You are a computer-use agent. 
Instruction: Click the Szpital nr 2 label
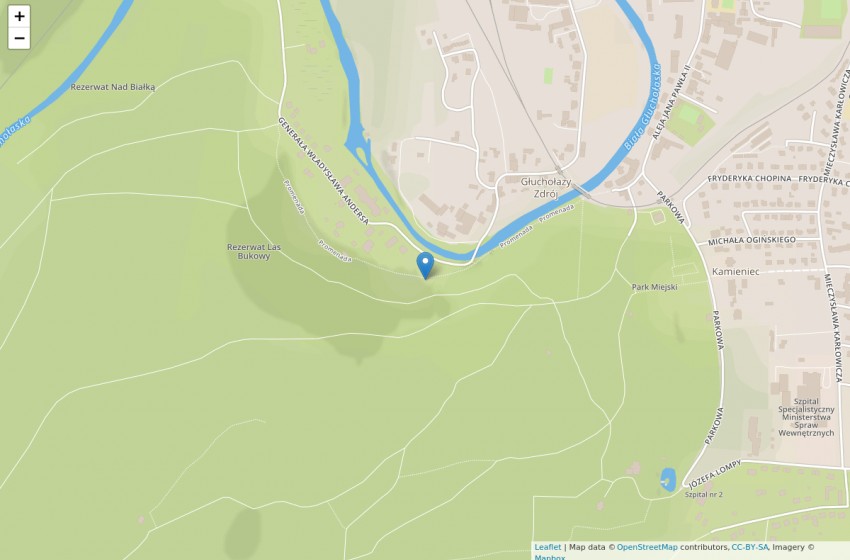coord(703,494)
